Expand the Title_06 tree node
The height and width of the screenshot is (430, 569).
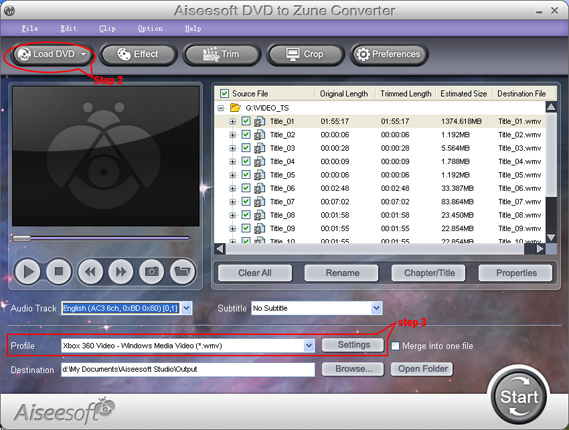[232, 189]
